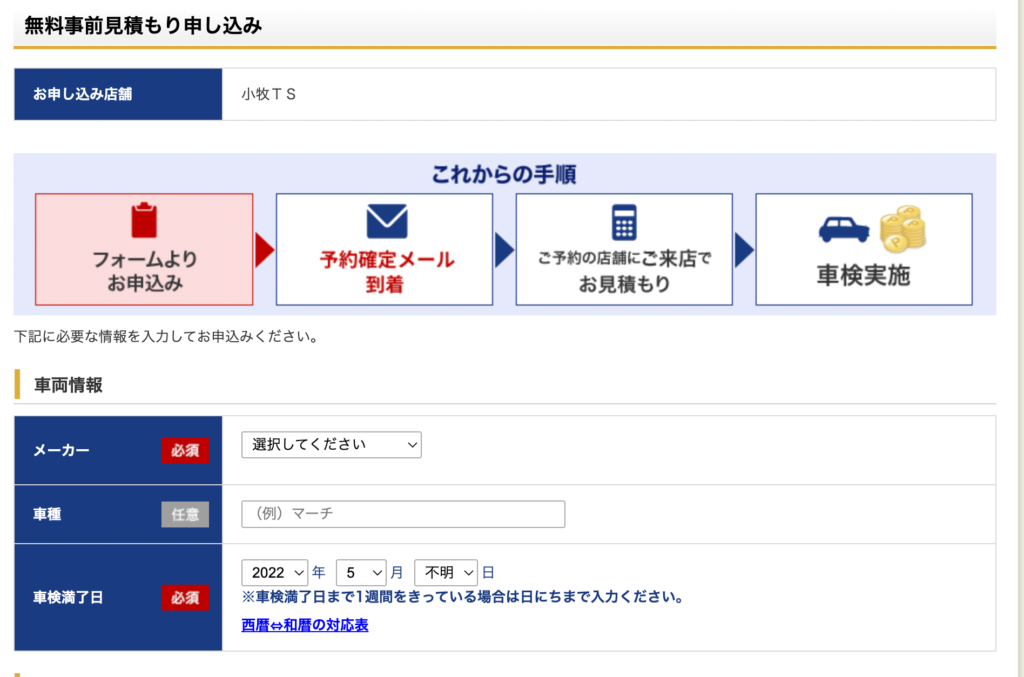Click the 任意 badge beside 車種

pos(185,514)
